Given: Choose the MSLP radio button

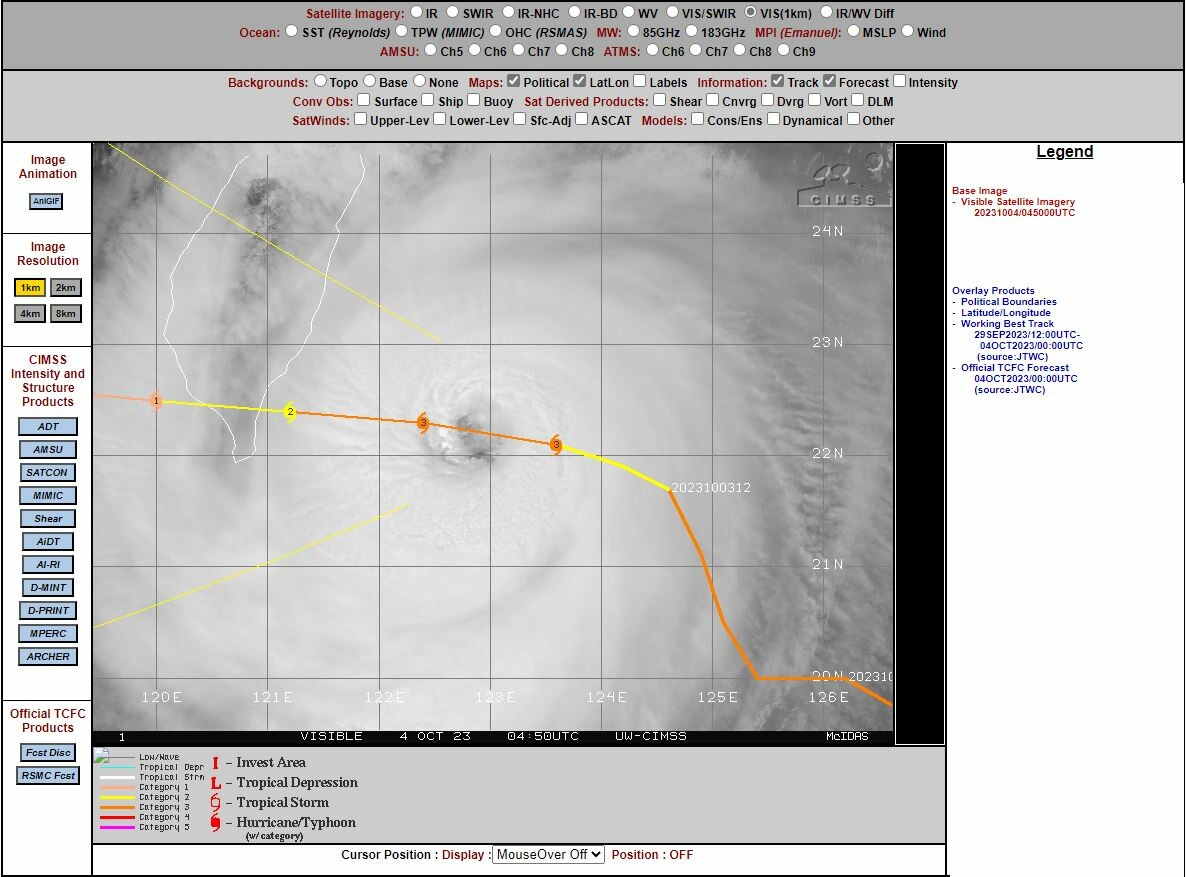Looking at the screenshot, I should [853, 31].
